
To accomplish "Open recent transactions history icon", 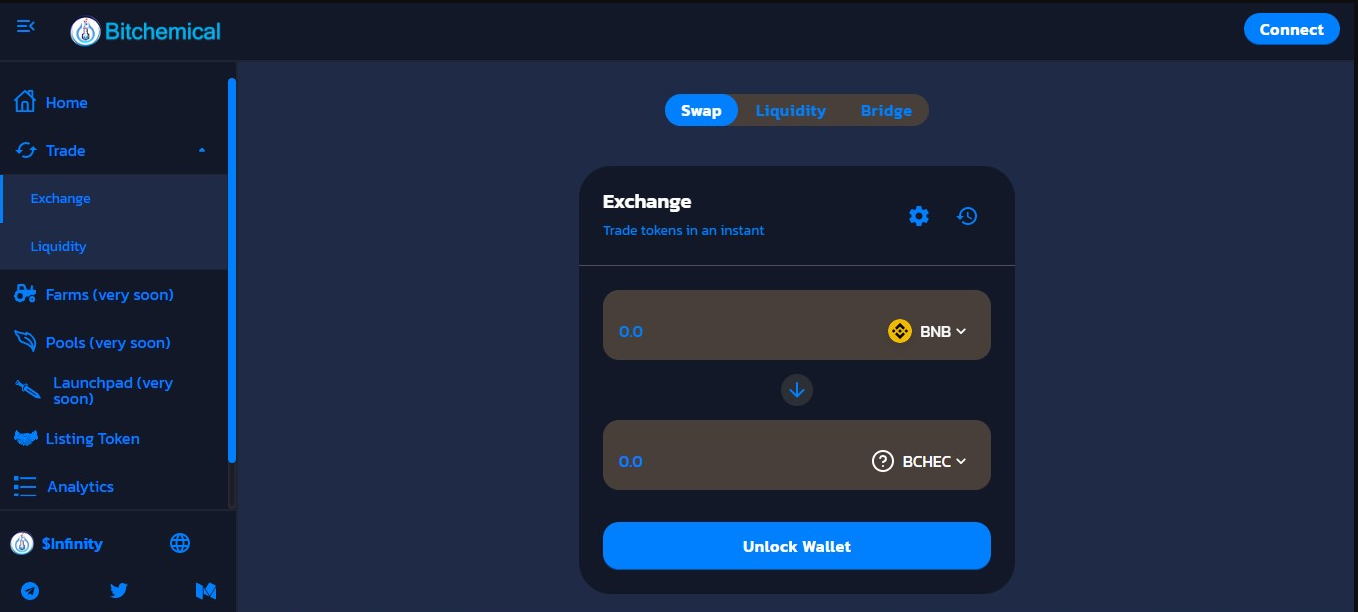I will [x=967, y=216].
